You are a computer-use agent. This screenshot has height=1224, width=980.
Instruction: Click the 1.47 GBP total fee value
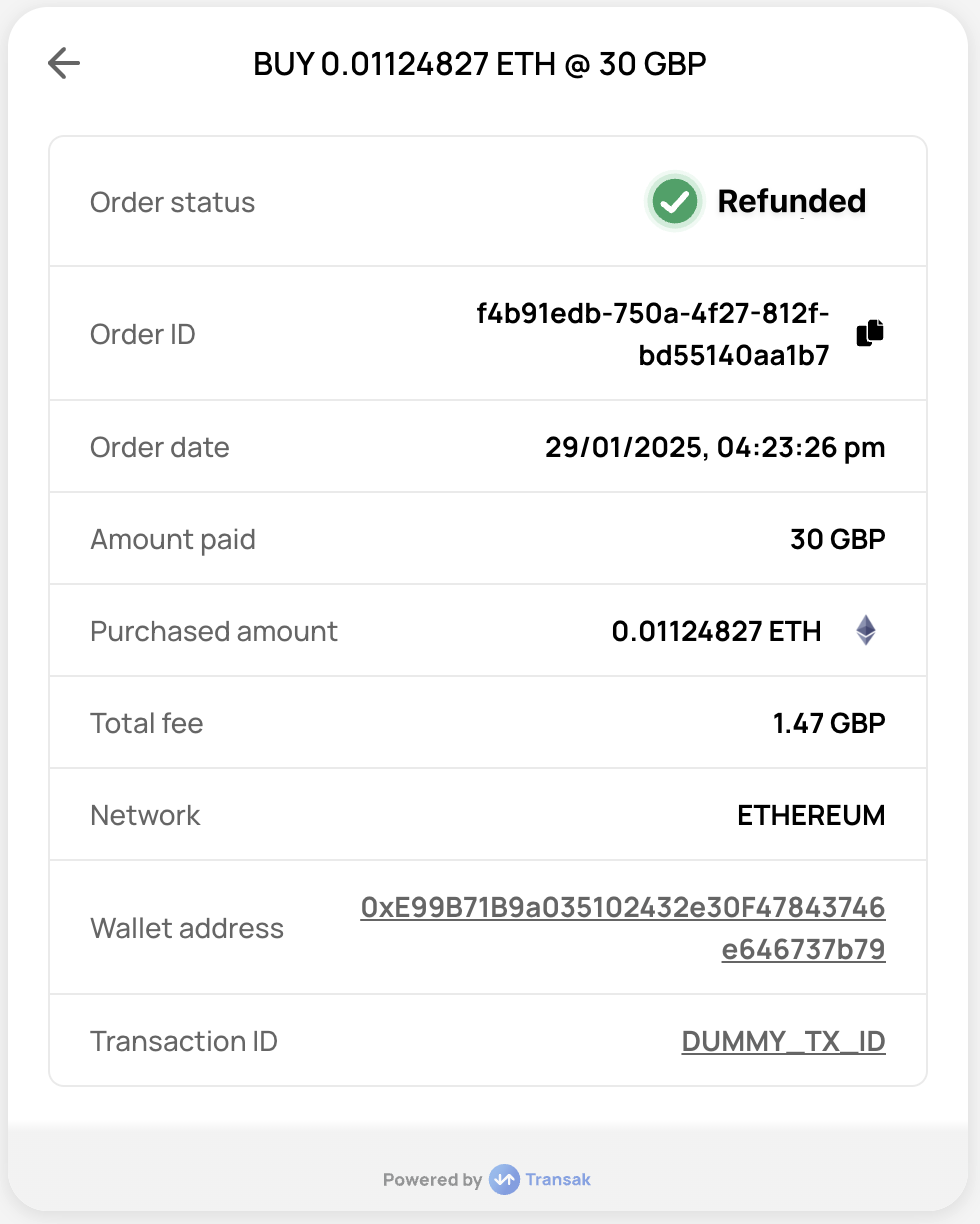pyautogui.click(x=829, y=723)
